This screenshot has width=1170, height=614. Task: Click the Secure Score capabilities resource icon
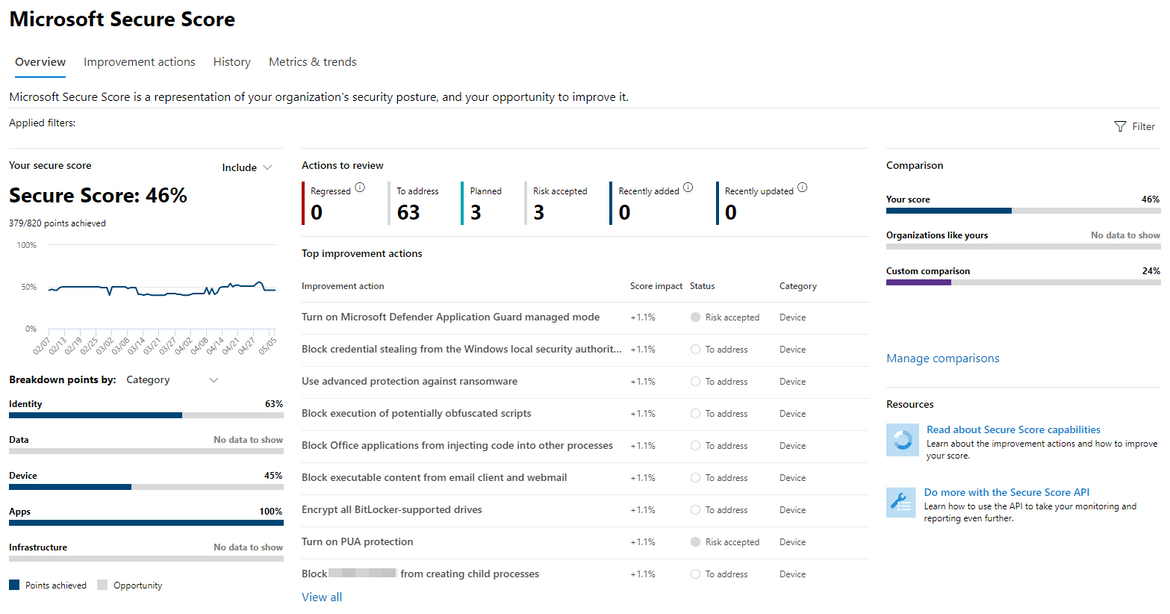tap(902, 440)
